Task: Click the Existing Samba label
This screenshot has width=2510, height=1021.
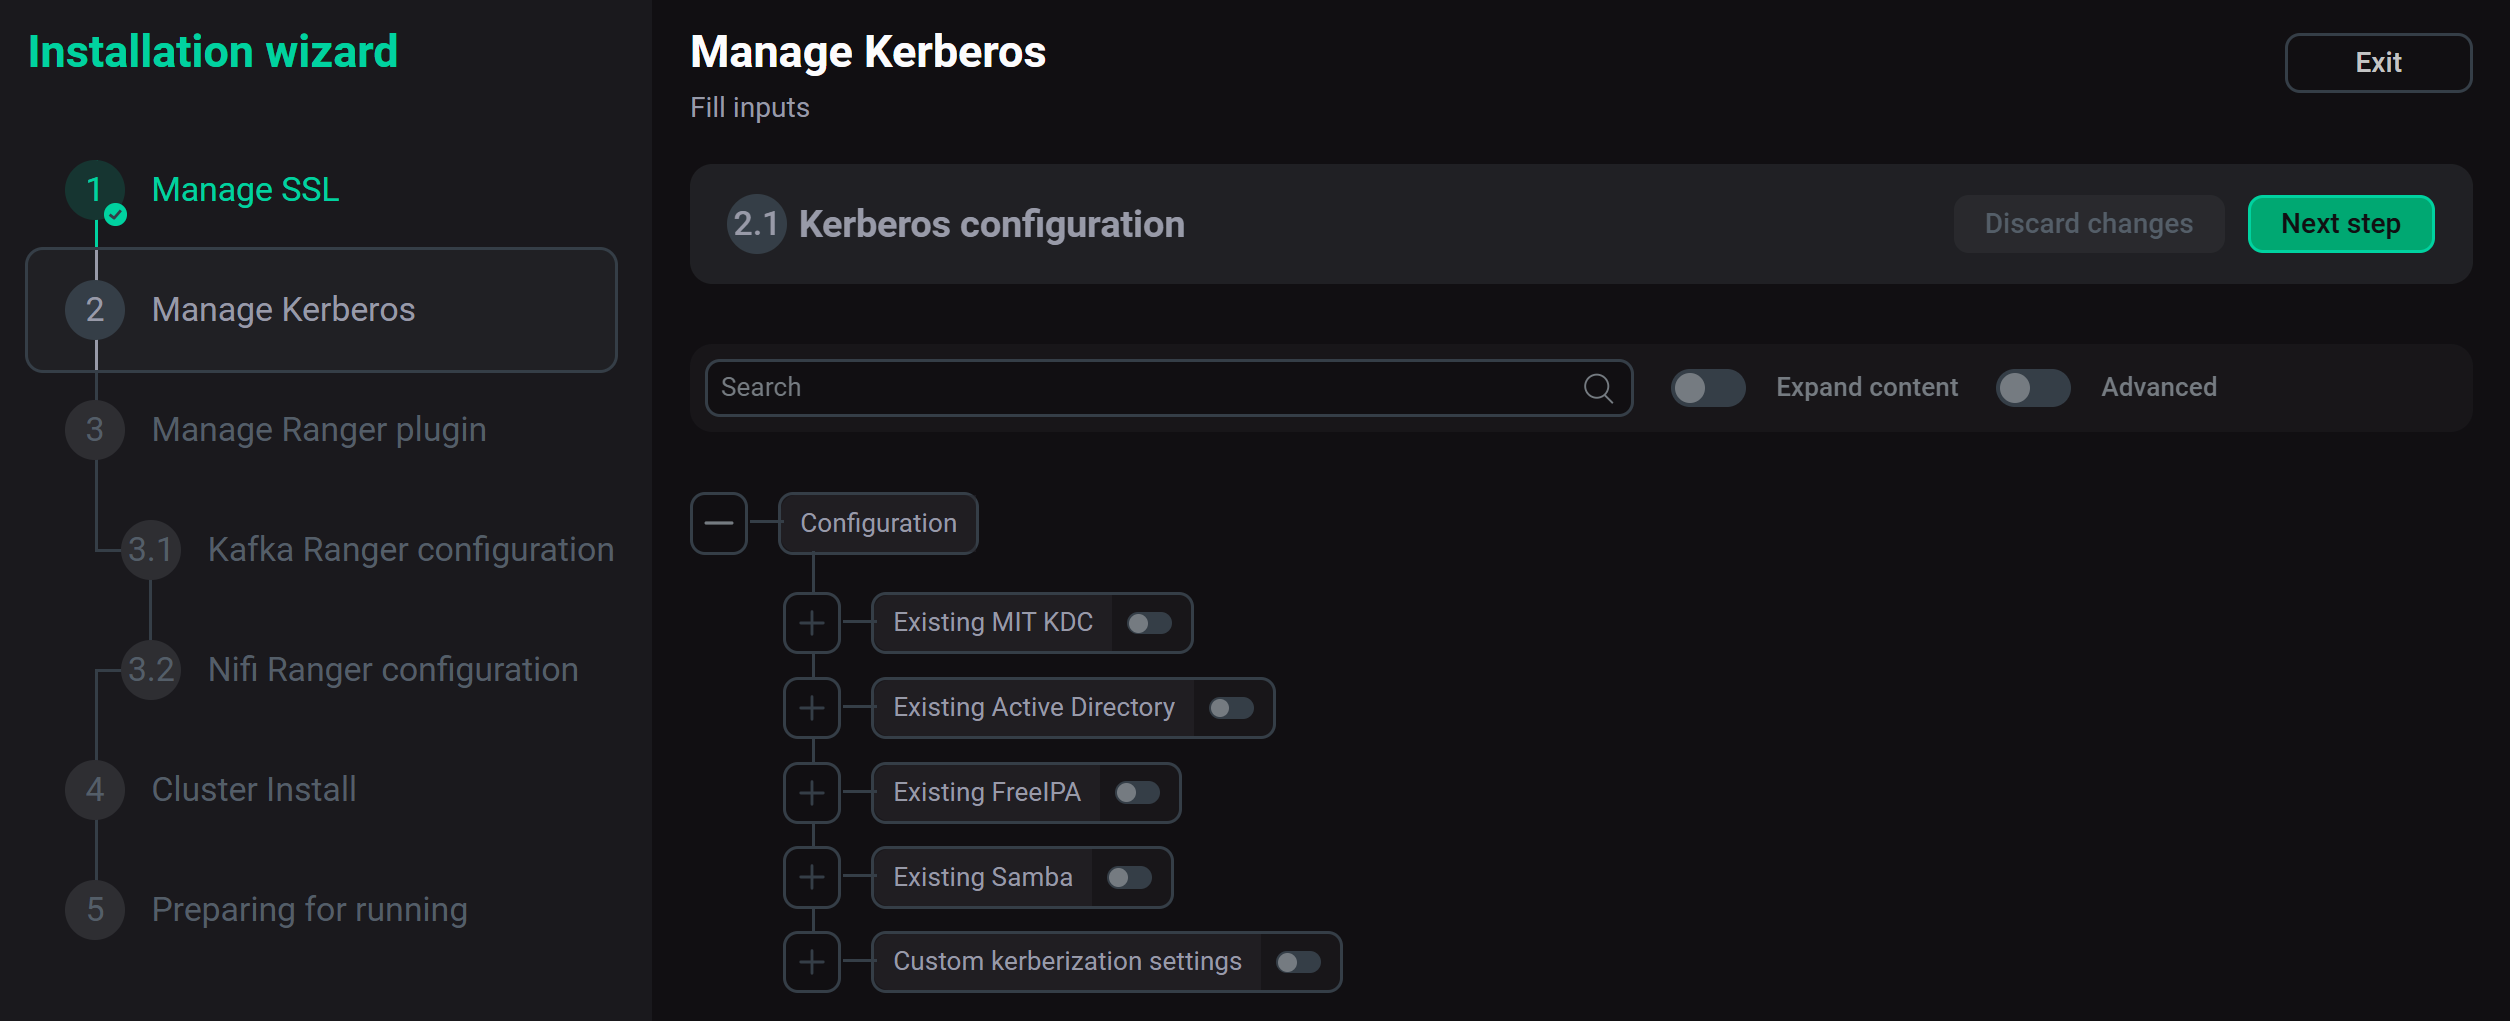Action: point(983,878)
